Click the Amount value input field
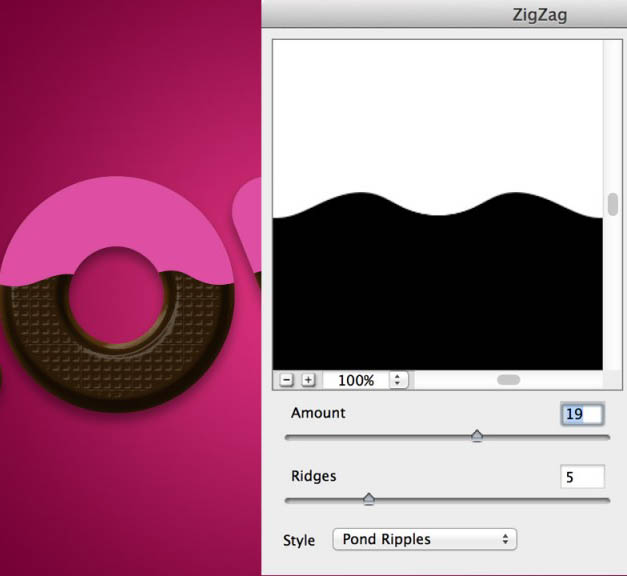Image resolution: width=627 pixels, height=576 pixels. pyautogui.click(x=582, y=414)
